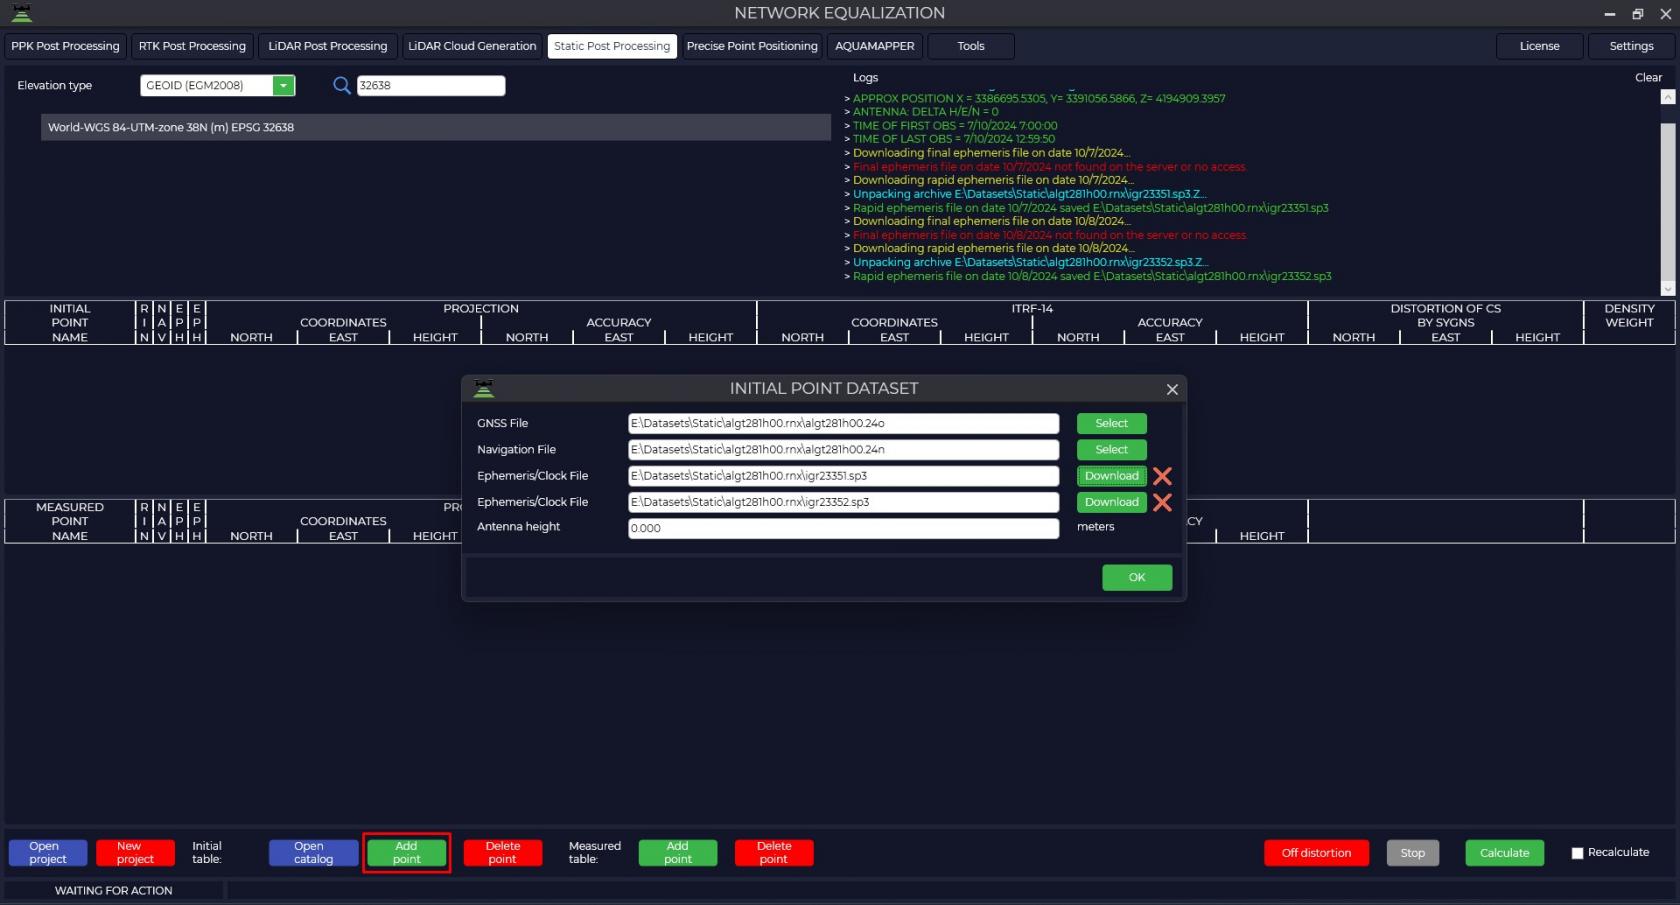
Task: Edit the GNSS File path field
Action: point(843,424)
